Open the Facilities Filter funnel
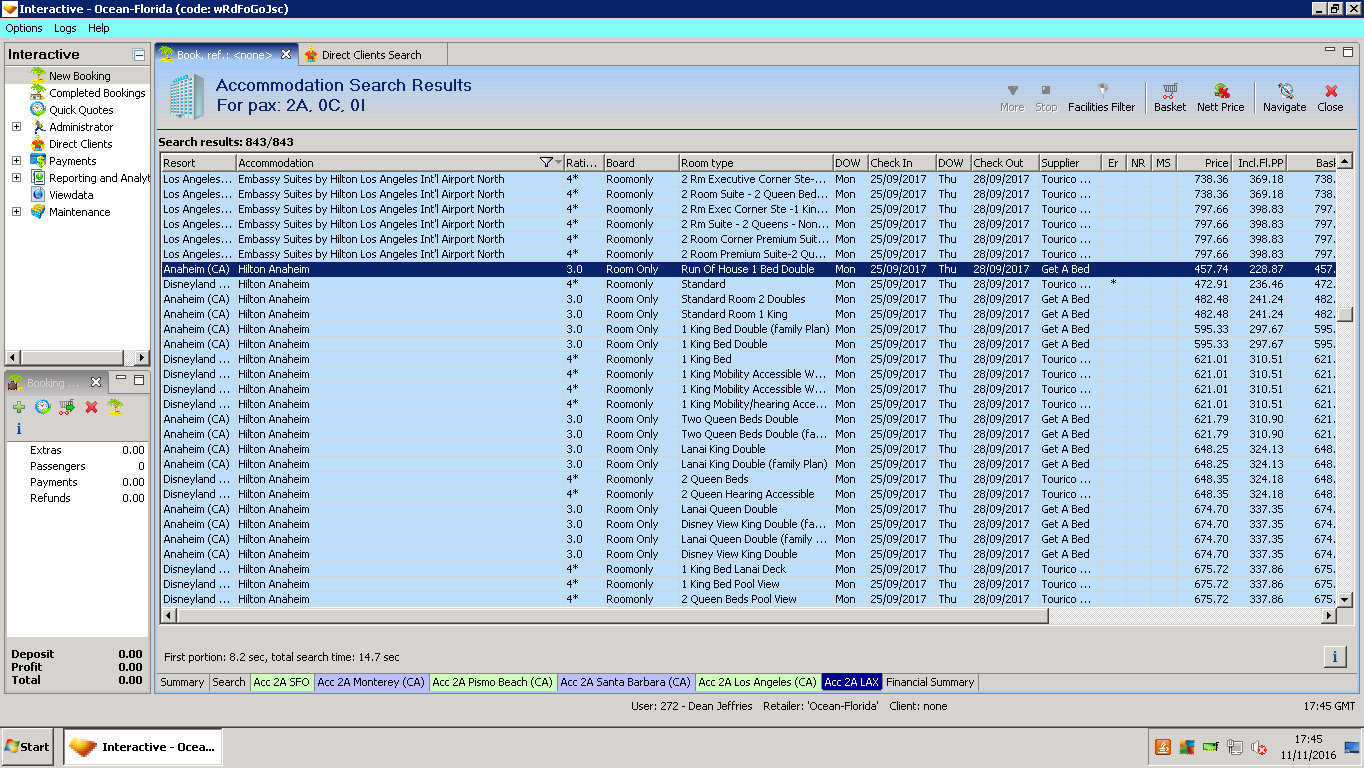 [1101, 97]
